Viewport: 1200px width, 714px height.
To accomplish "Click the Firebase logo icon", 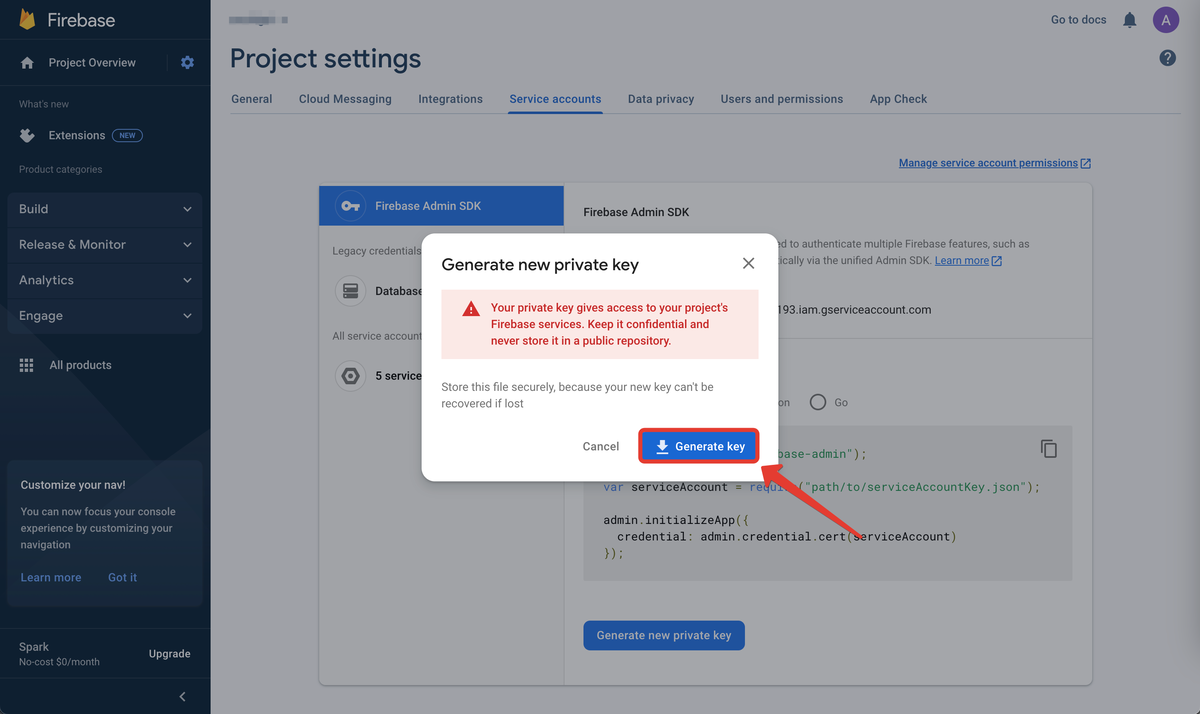I will tap(28, 20).
